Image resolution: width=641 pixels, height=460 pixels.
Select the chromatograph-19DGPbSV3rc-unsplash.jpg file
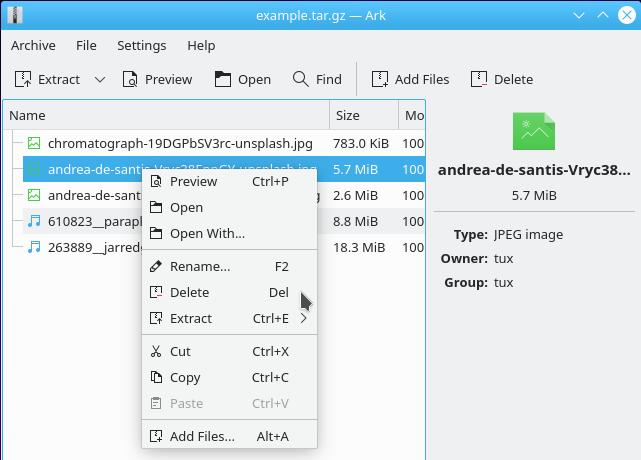click(x=180, y=143)
